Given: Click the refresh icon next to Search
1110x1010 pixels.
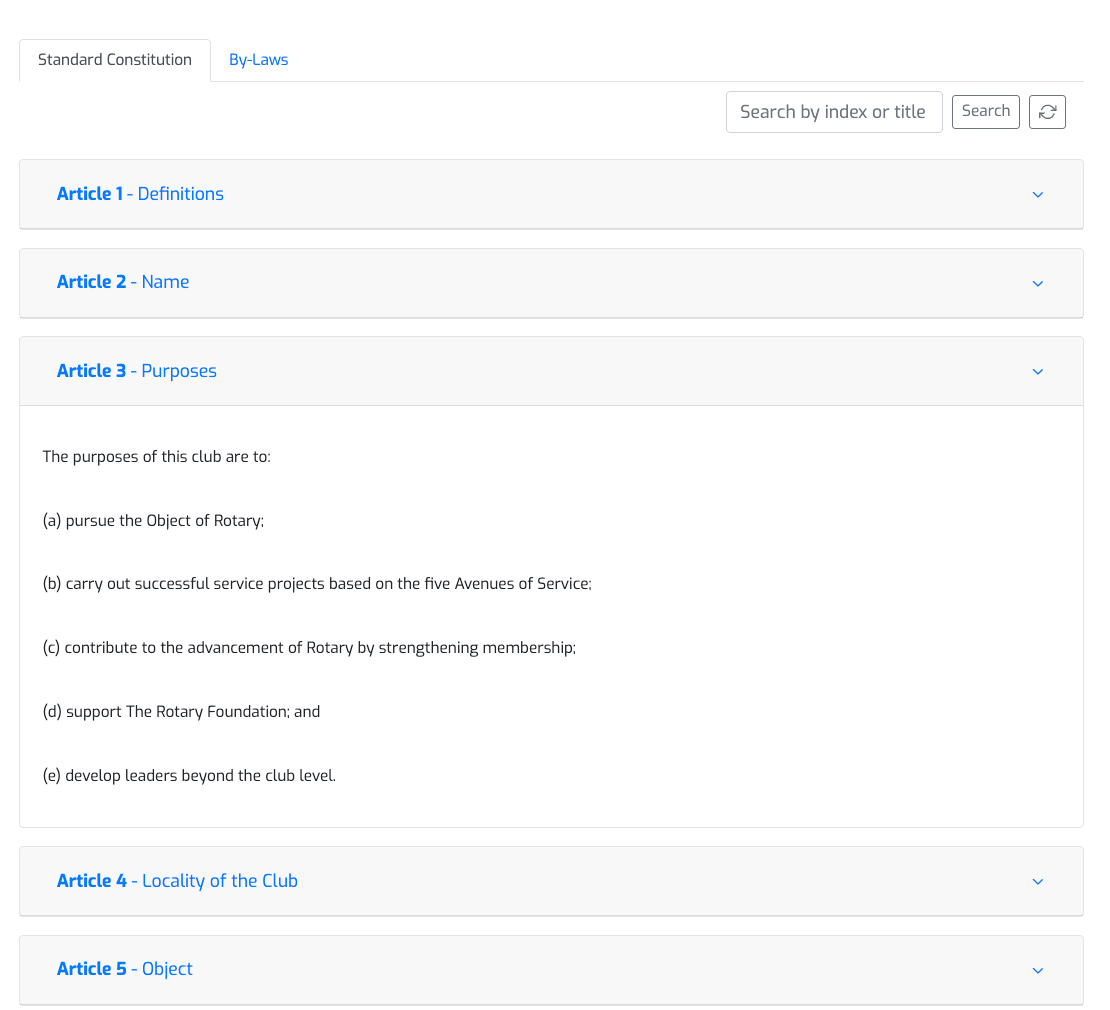Looking at the screenshot, I should (x=1047, y=112).
